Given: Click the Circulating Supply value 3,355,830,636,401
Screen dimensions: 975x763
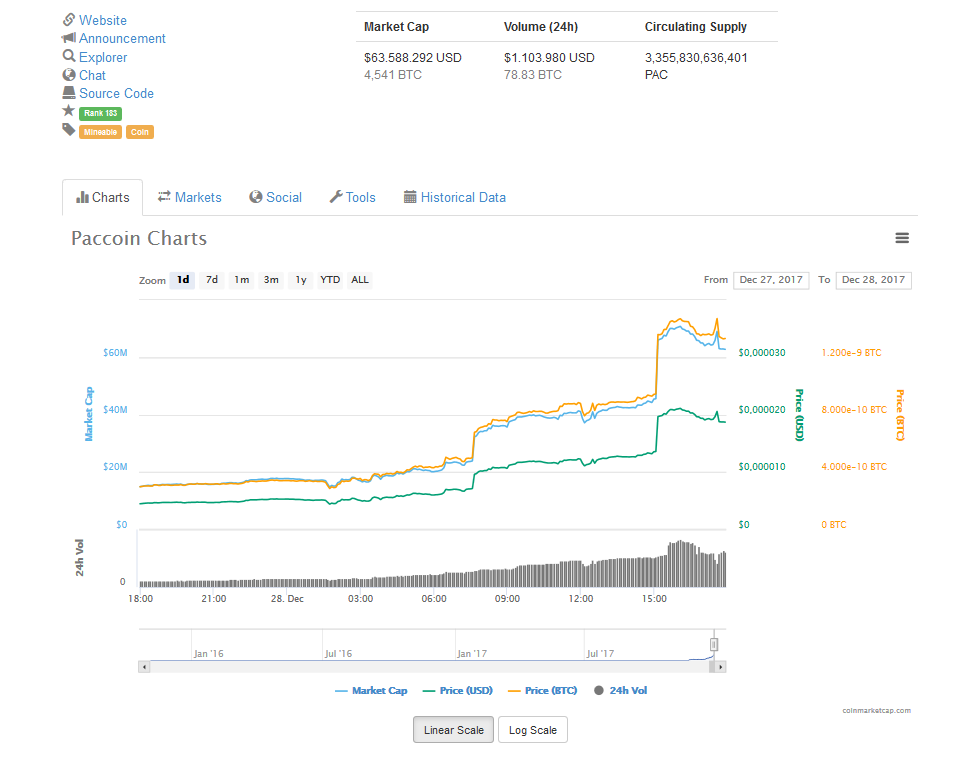Looking at the screenshot, I should [x=696, y=58].
